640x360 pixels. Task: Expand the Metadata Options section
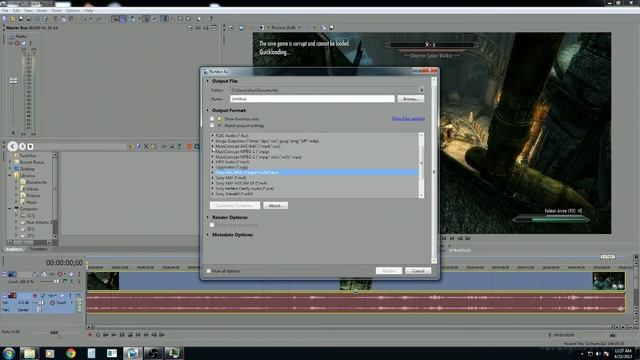coord(207,235)
